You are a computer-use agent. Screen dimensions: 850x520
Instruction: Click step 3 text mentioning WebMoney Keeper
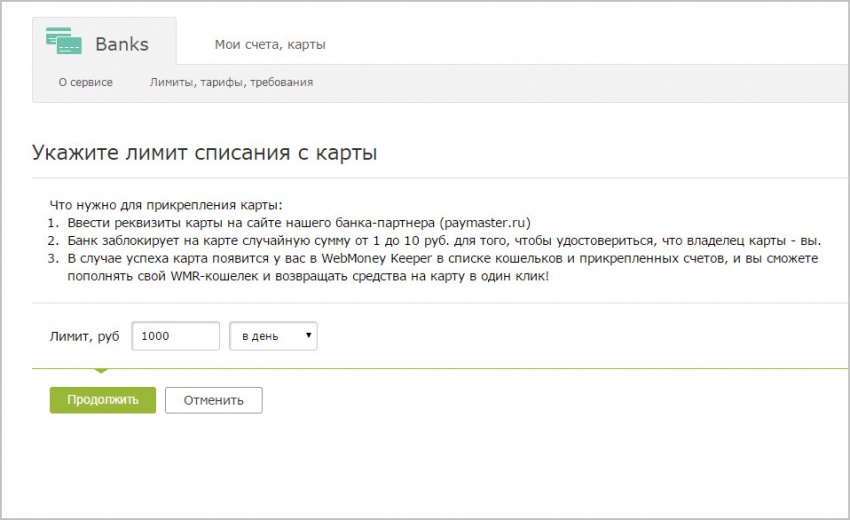point(442,267)
